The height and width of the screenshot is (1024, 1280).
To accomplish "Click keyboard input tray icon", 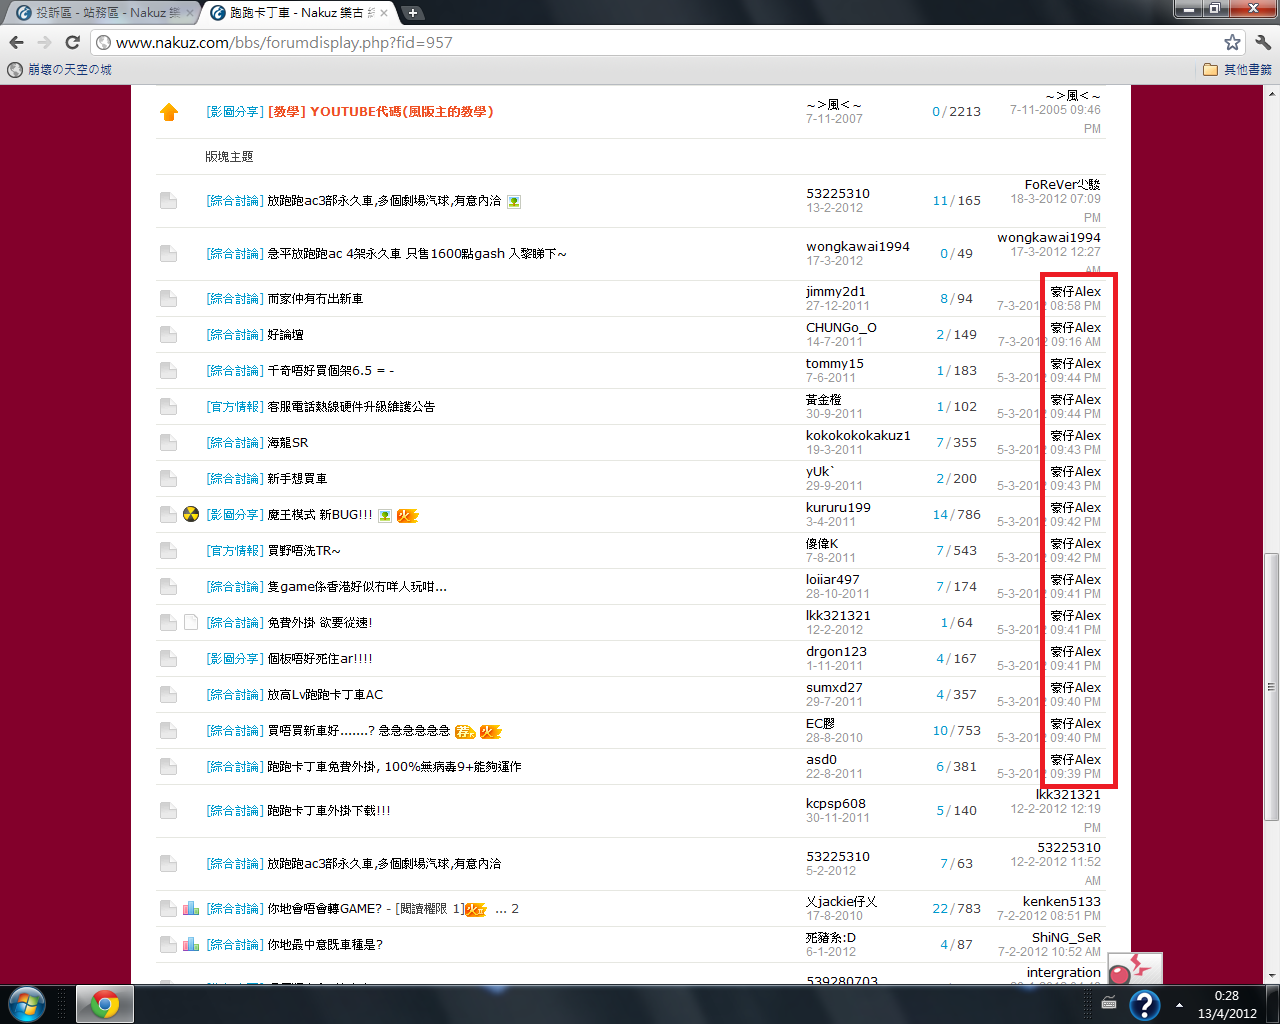I will tap(1109, 1003).
